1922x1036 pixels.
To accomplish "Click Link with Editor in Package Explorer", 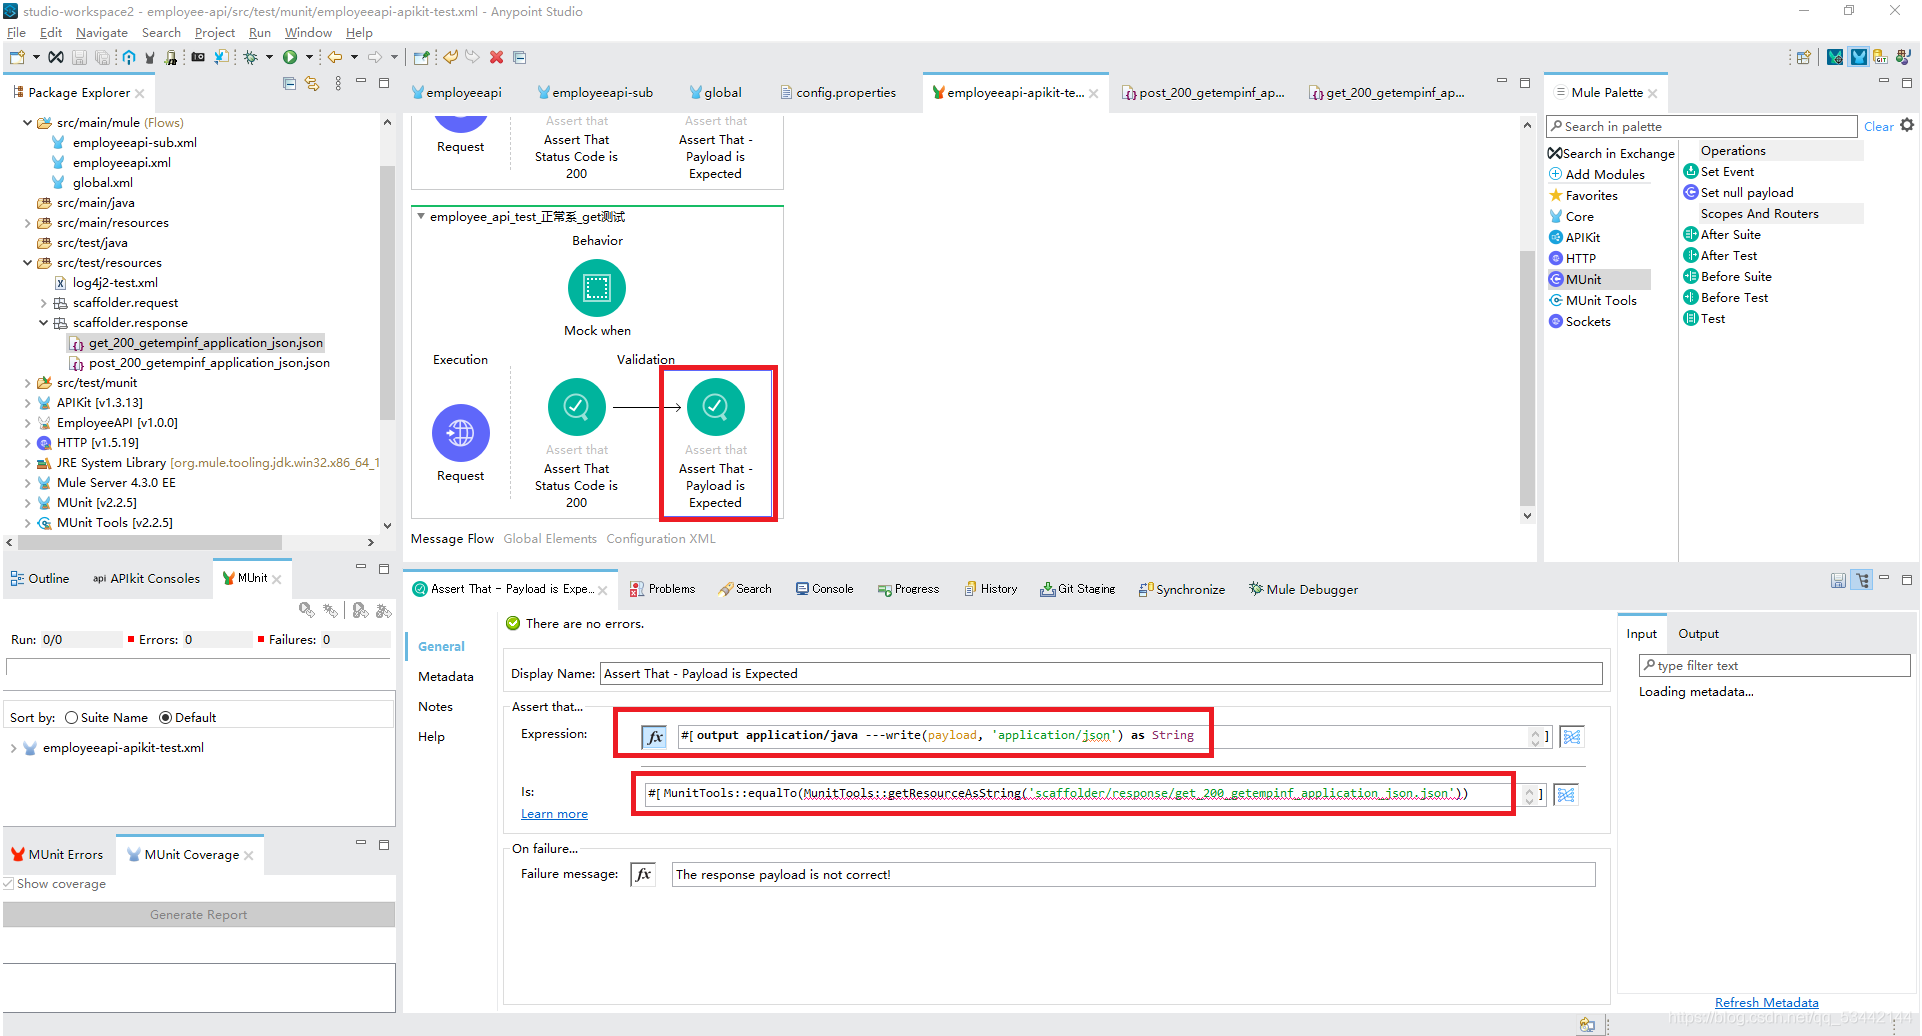I will point(312,84).
